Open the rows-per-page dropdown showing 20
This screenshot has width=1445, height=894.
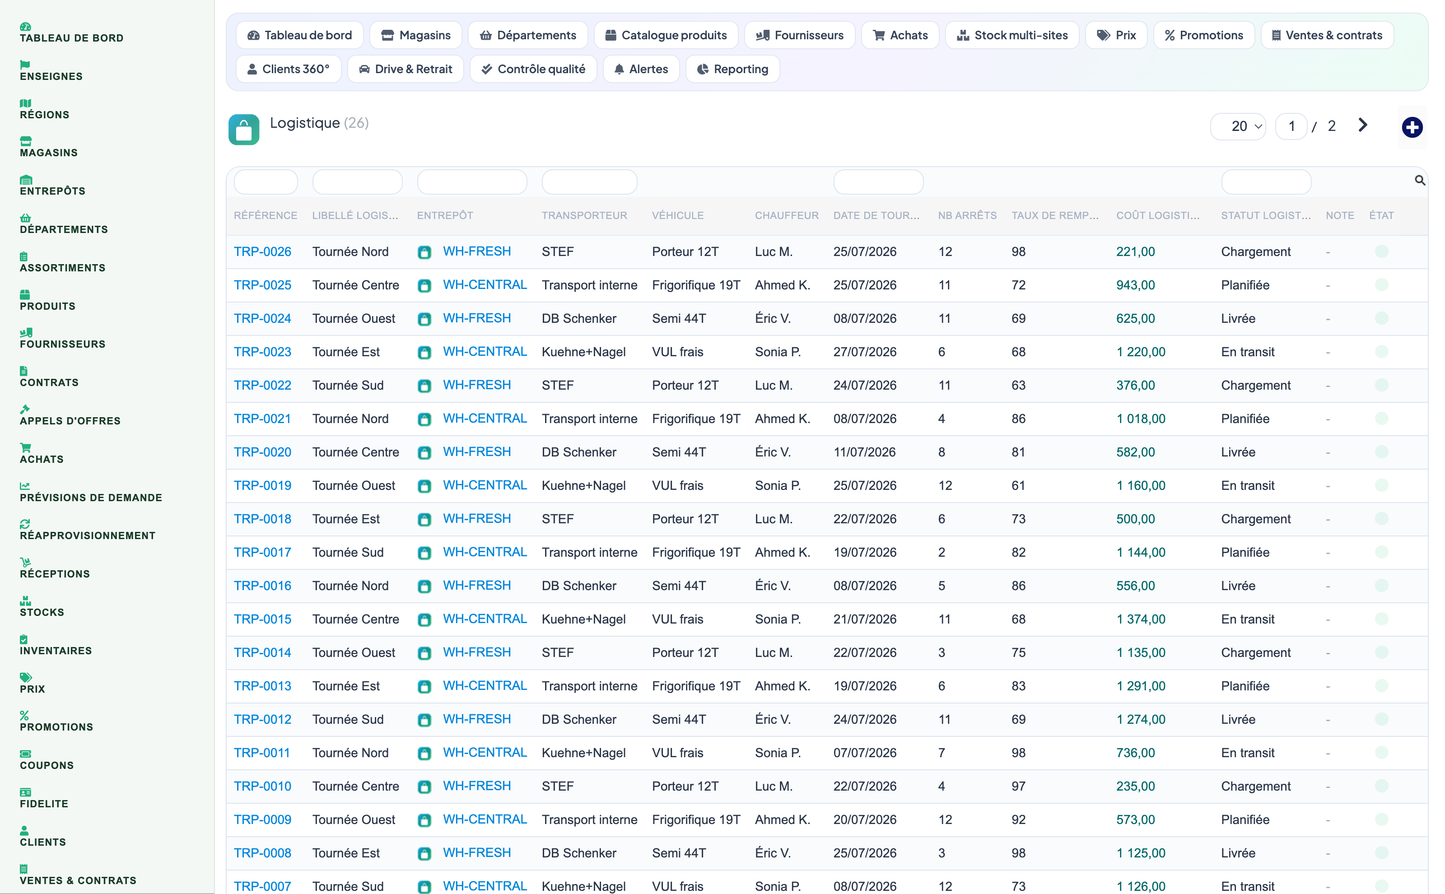1239,126
